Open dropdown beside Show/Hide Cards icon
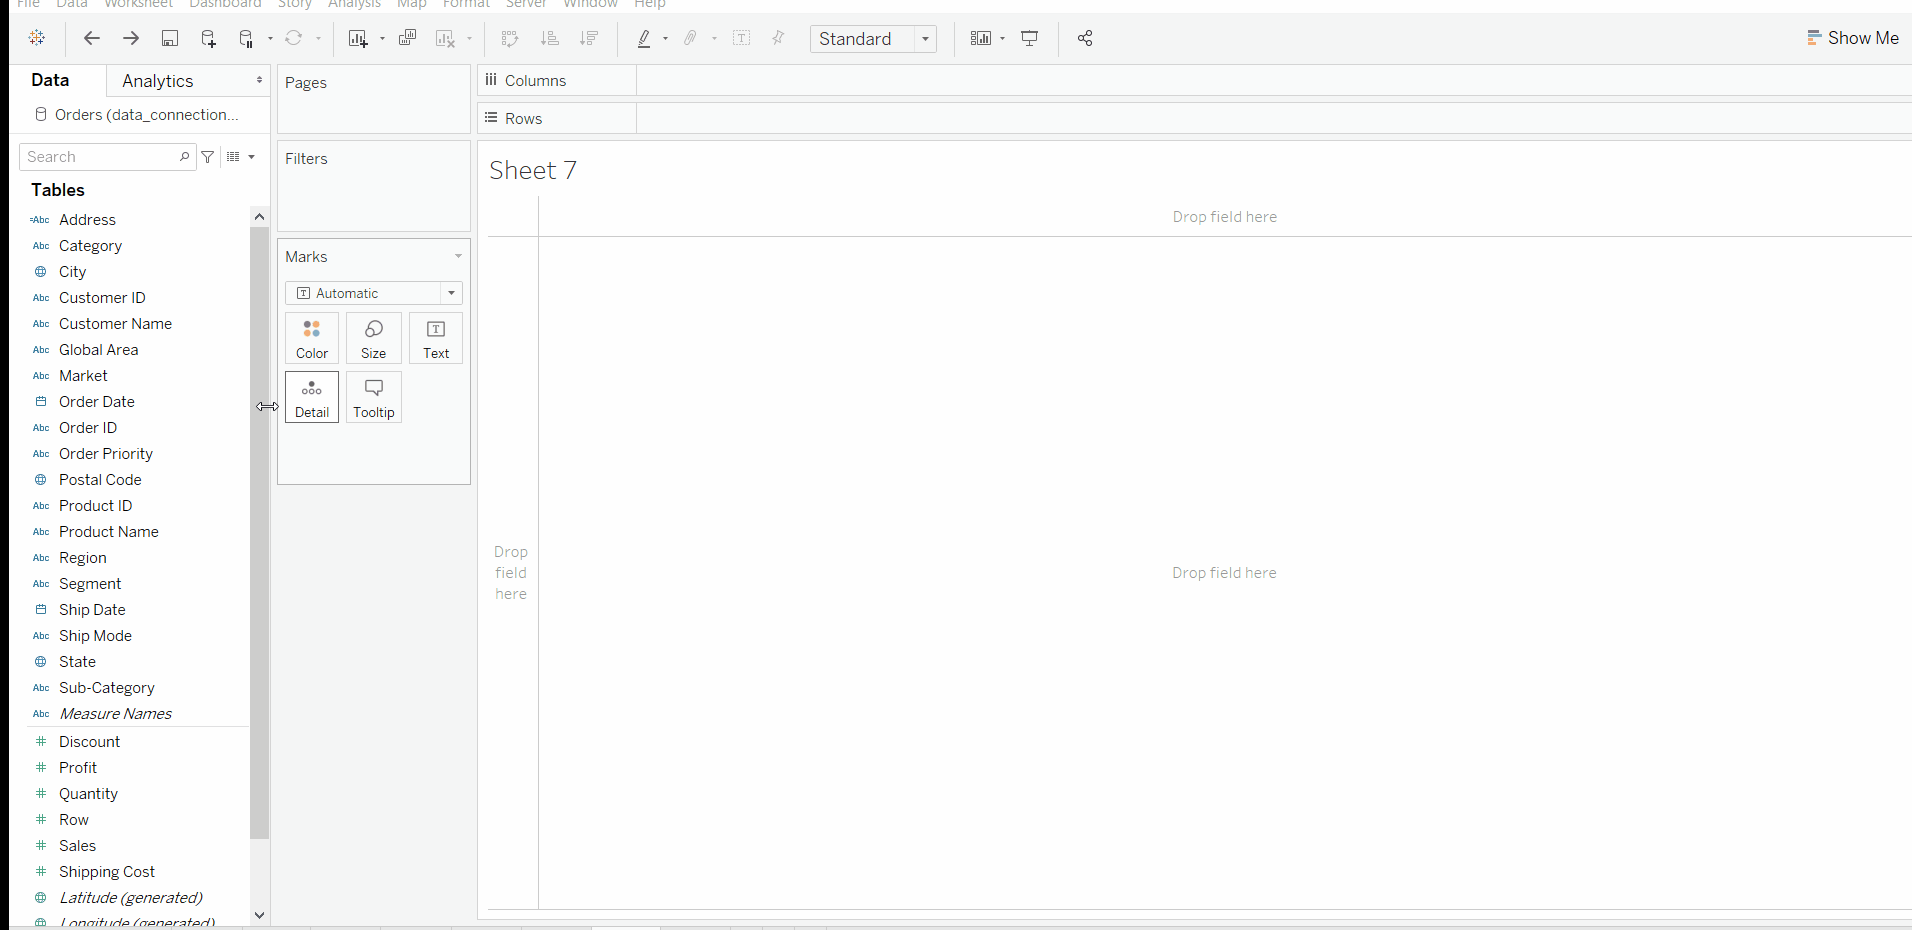 (1002, 38)
